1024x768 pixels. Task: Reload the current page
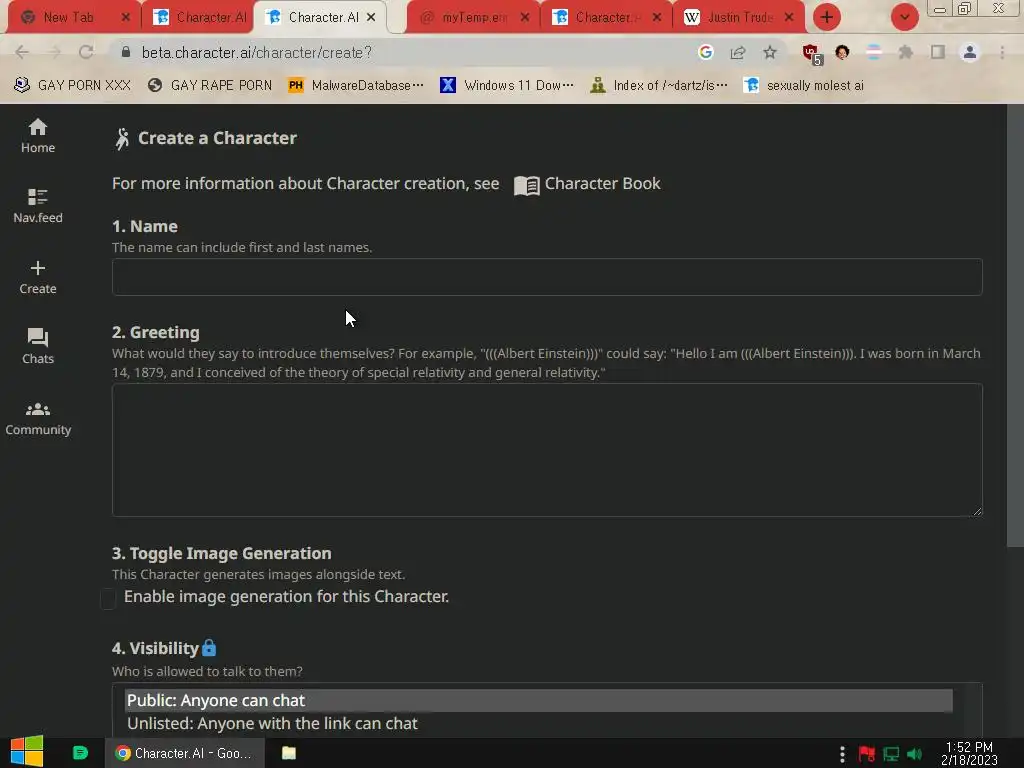(x=86, y=52)
